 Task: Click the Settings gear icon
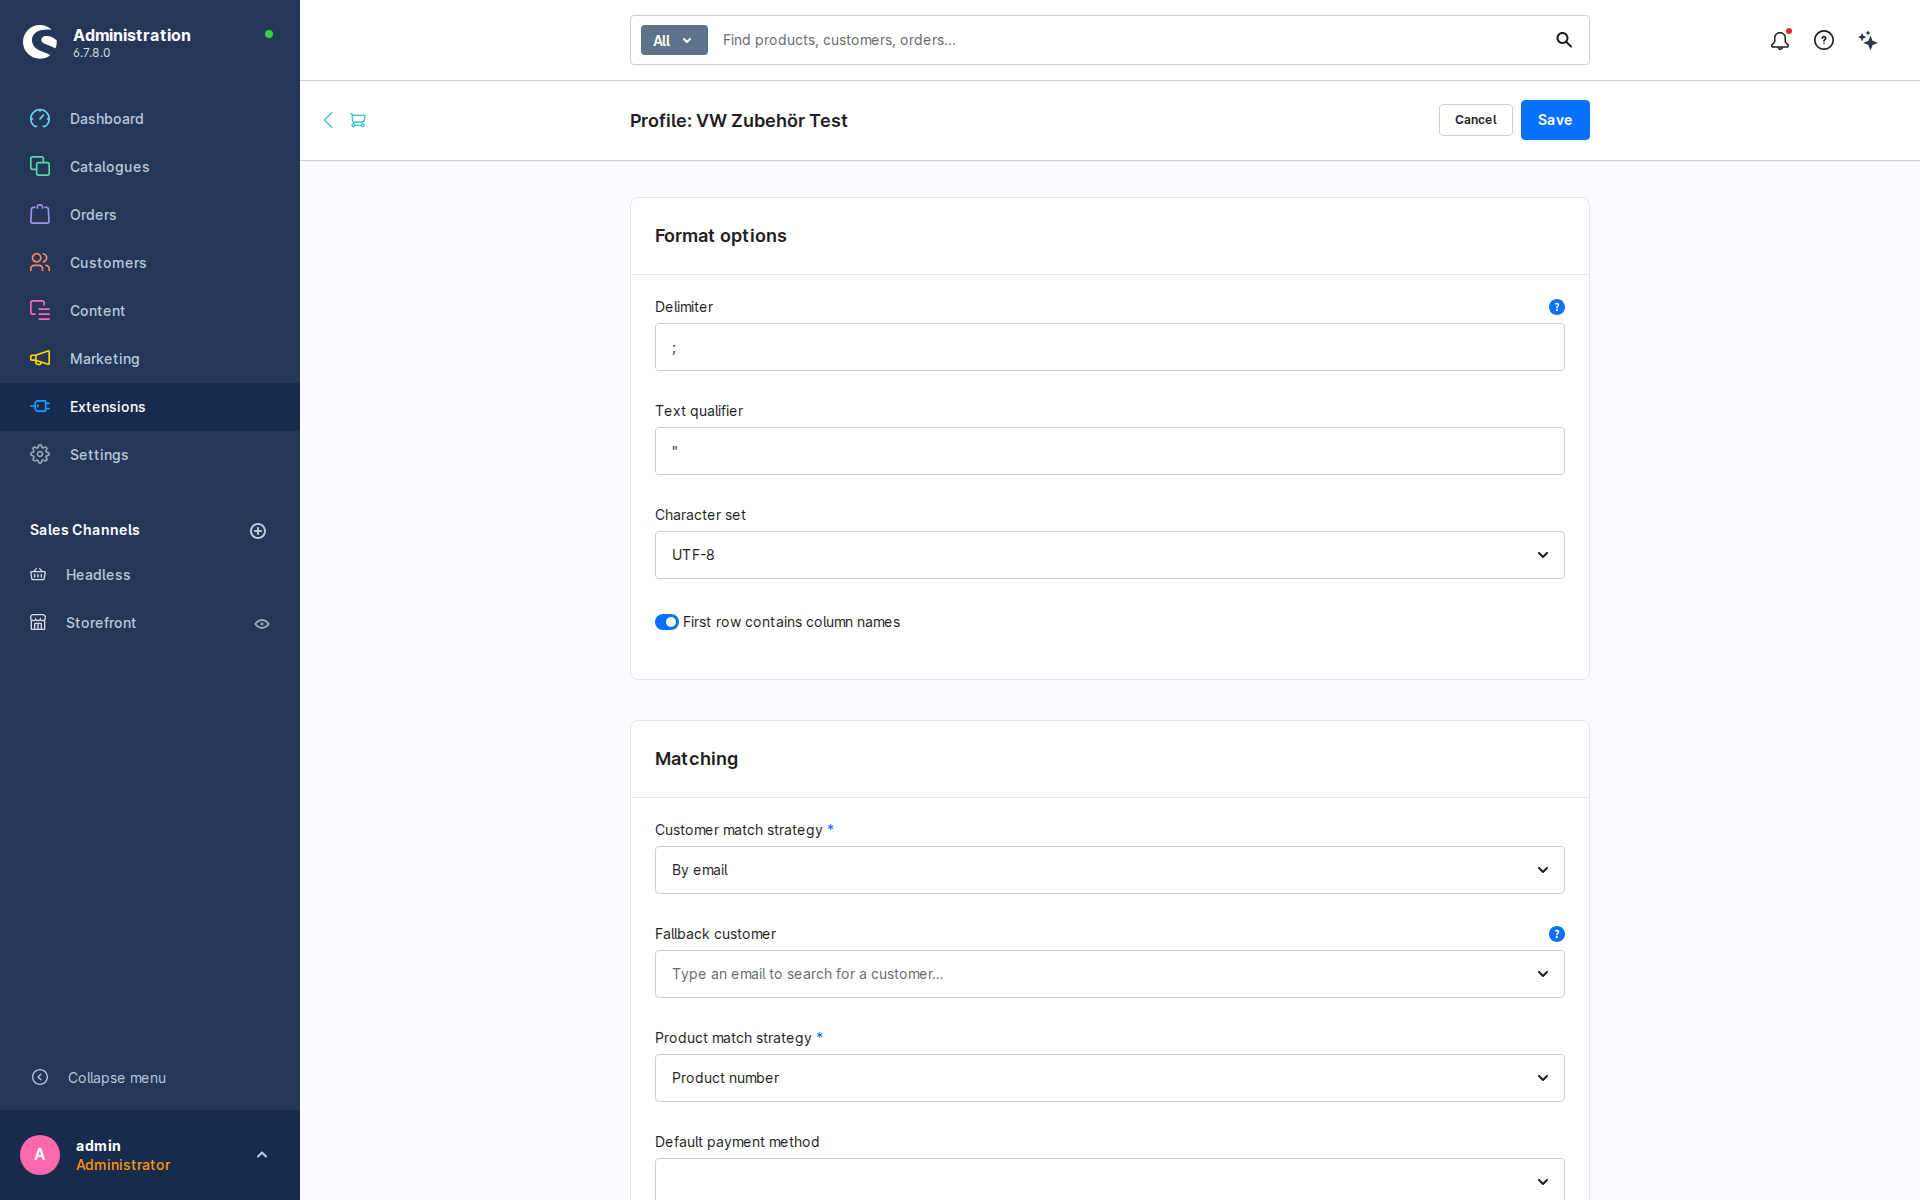[x=40, y=455]
